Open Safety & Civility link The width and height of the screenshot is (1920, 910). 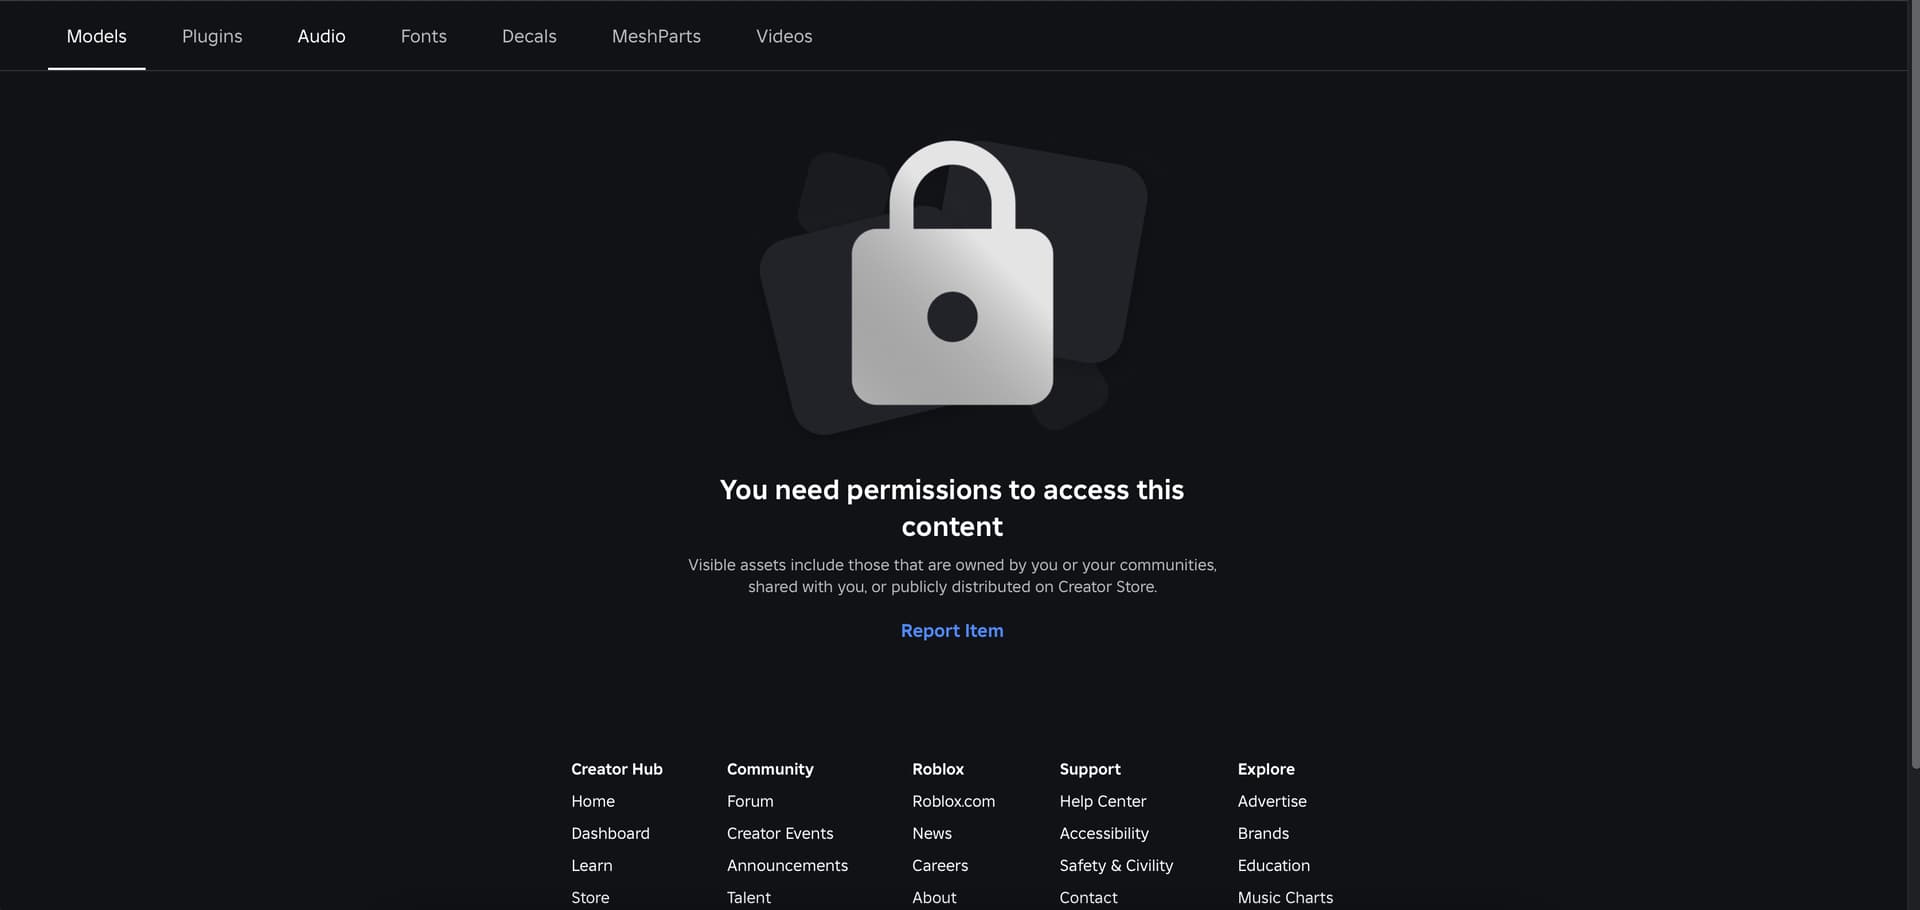[x=1116, y=865]
